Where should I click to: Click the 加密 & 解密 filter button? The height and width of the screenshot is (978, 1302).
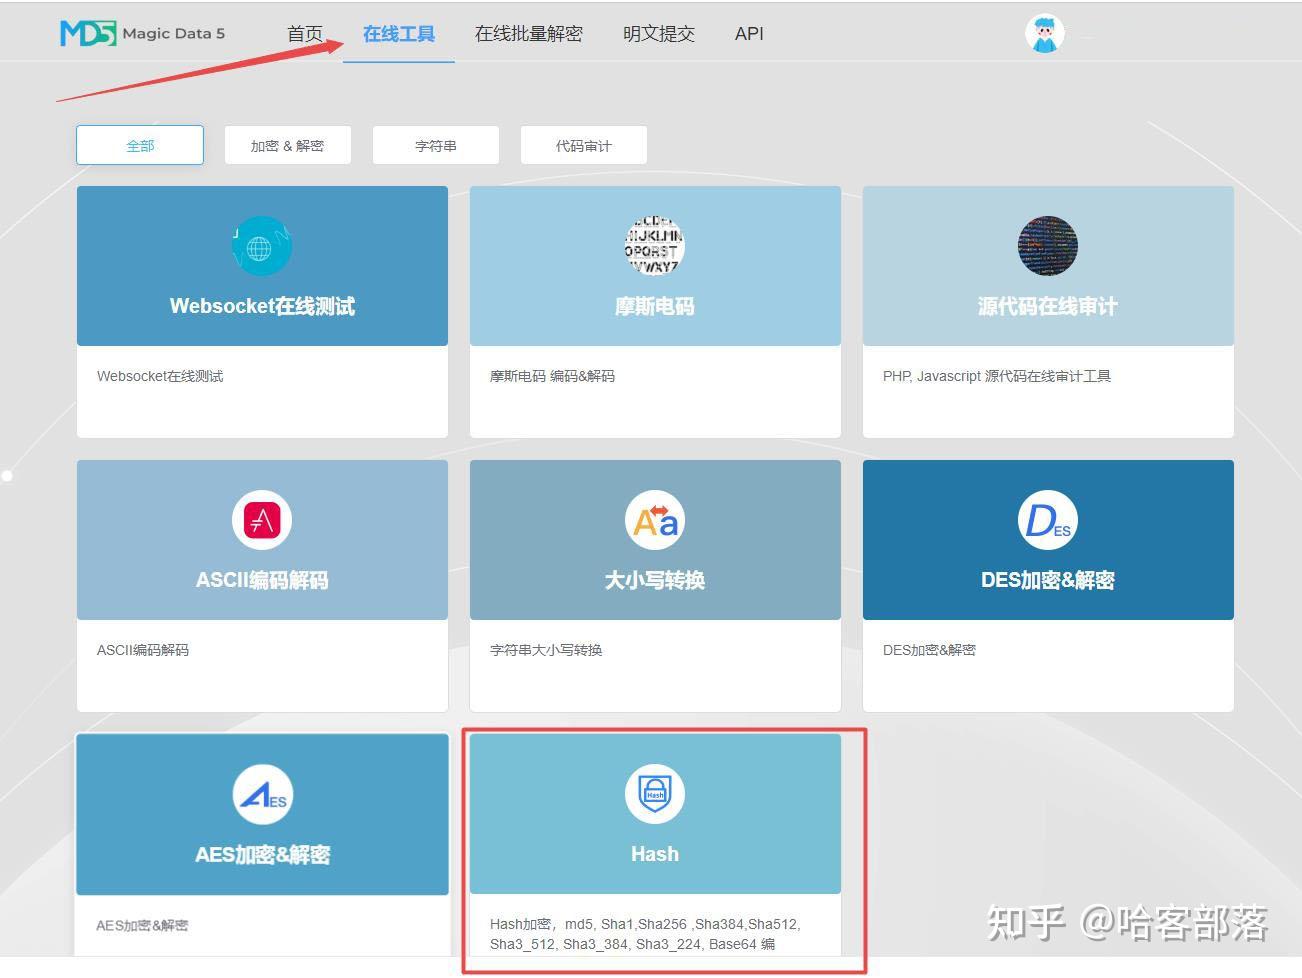[x=287, y=145]
